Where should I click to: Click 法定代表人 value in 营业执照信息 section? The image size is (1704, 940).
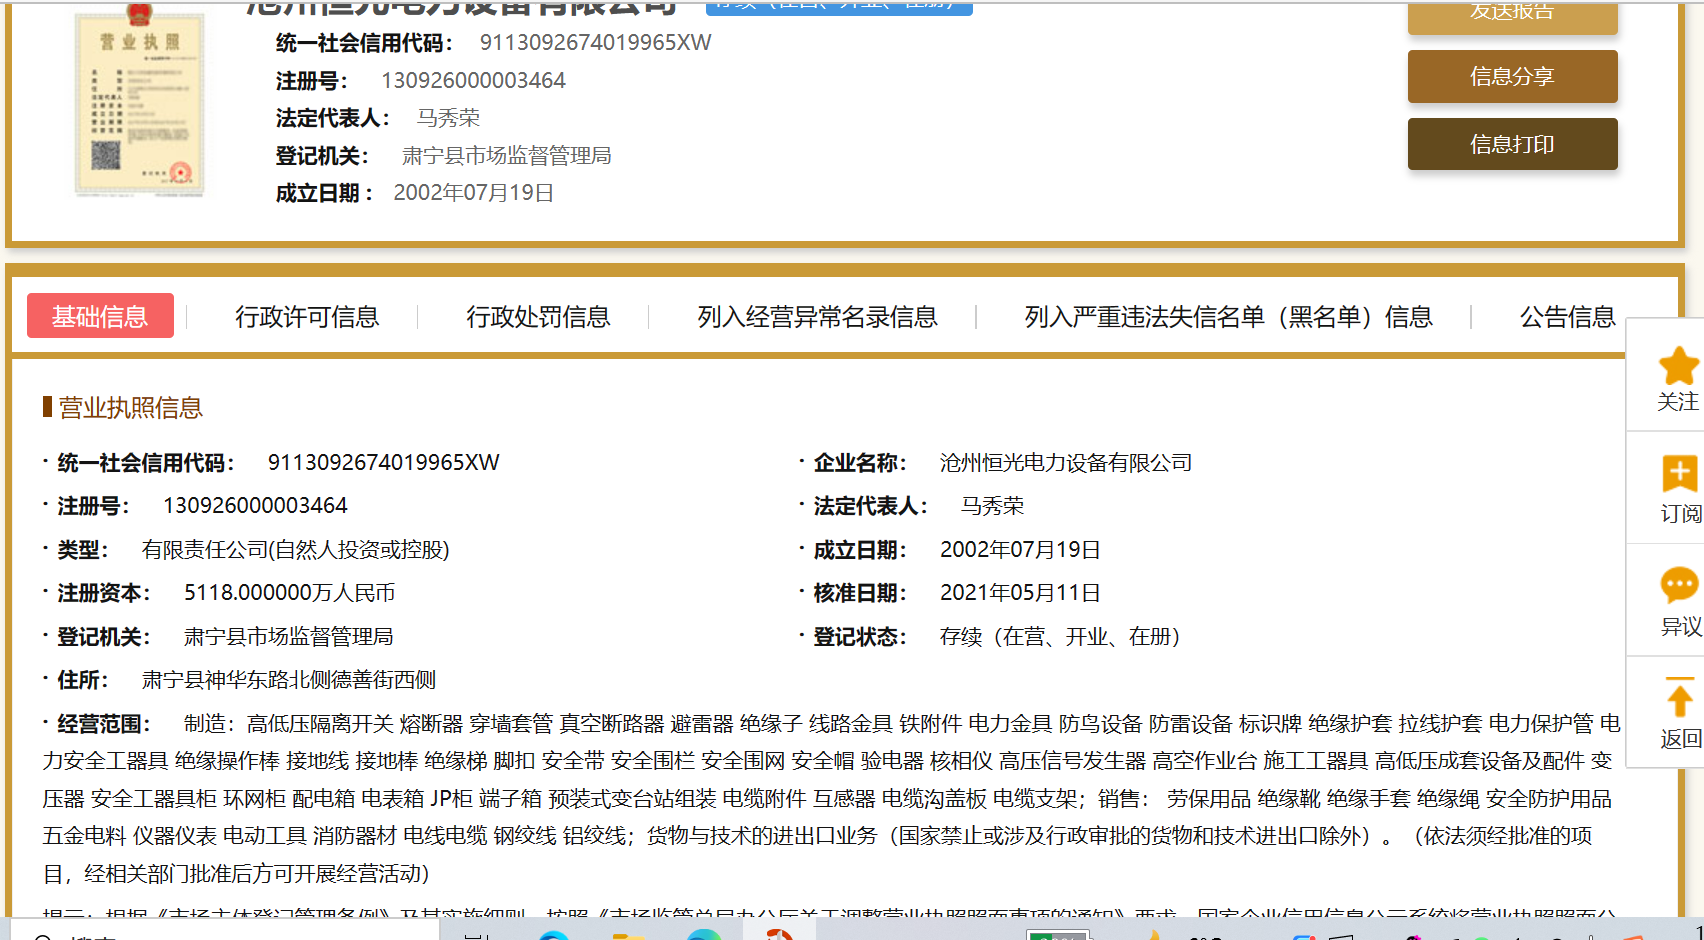point(992,506)
